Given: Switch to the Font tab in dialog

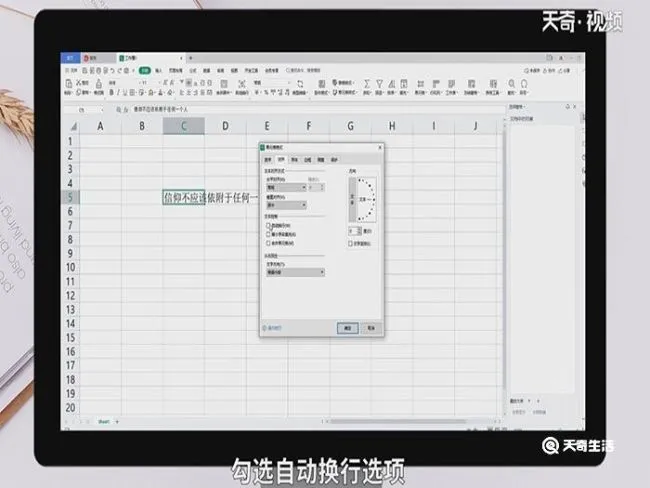Looking at the screenshot, I should coord(294,160).
